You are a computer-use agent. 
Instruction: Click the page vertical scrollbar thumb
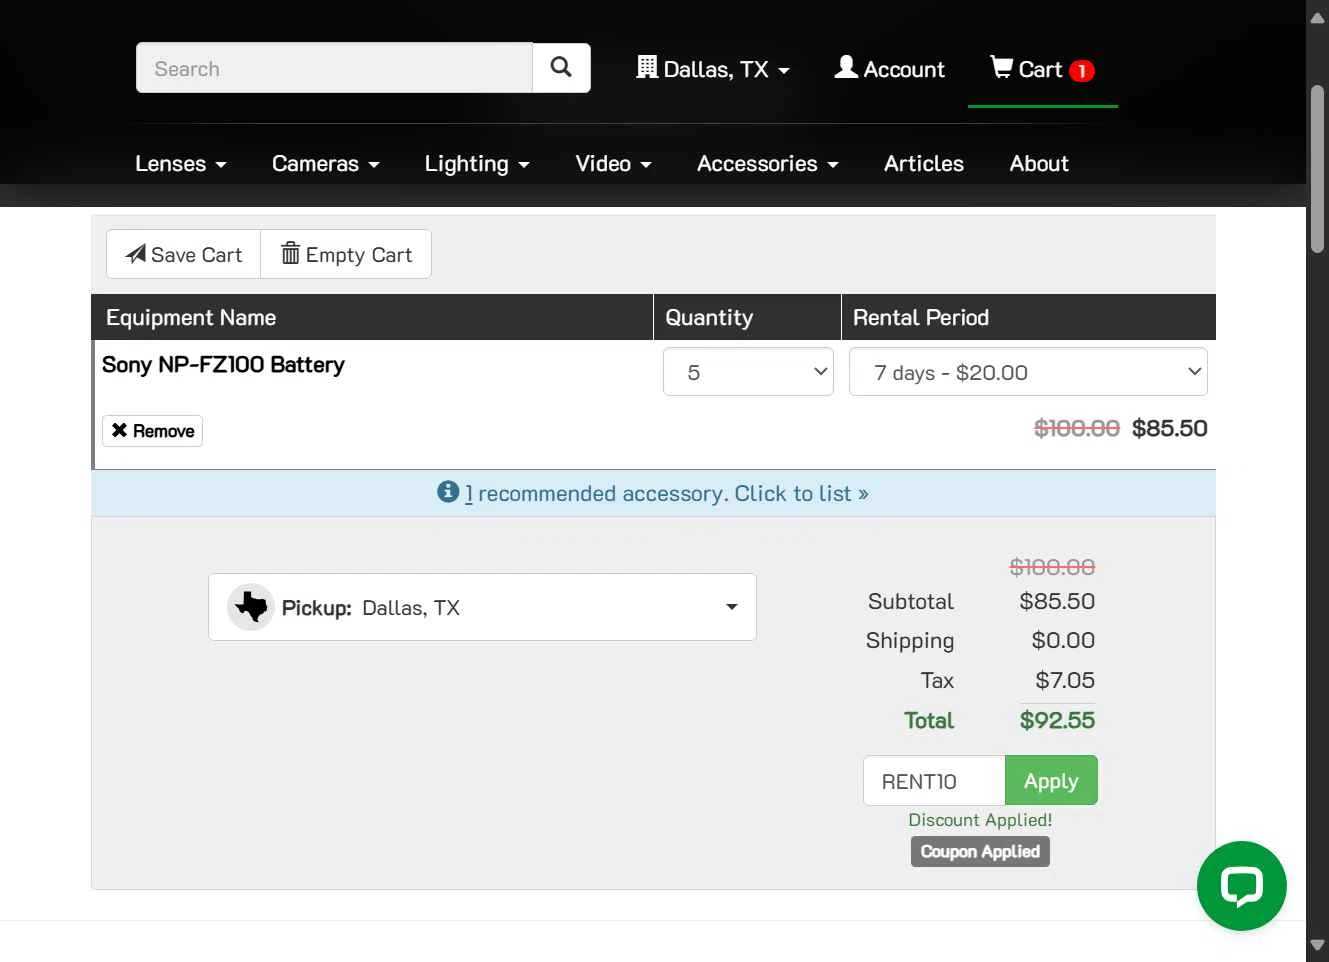click(1317, 169)
